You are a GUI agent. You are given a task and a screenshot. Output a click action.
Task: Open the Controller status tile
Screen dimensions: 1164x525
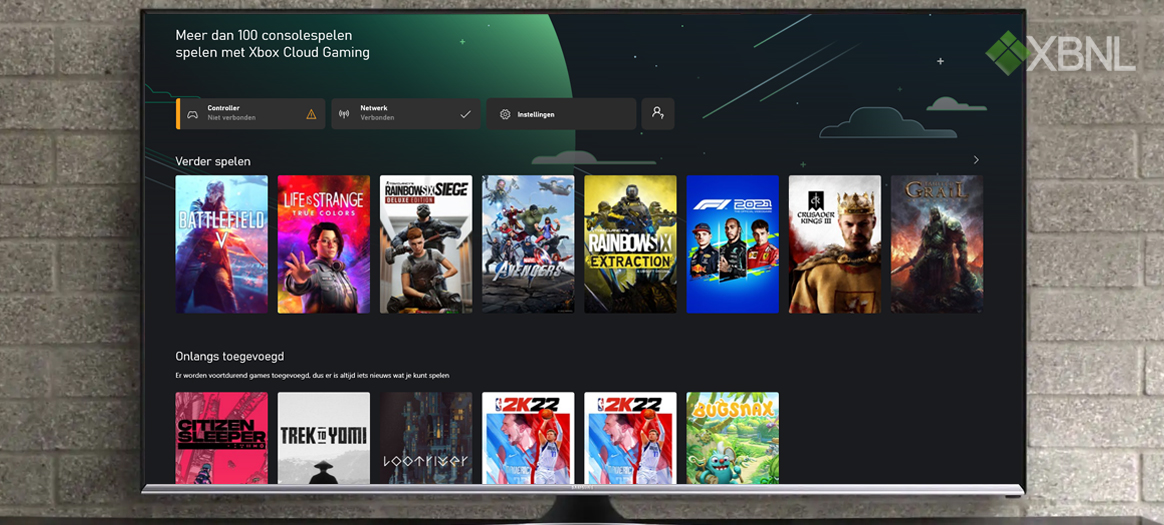pyautogui.click(x=250, y=114)
